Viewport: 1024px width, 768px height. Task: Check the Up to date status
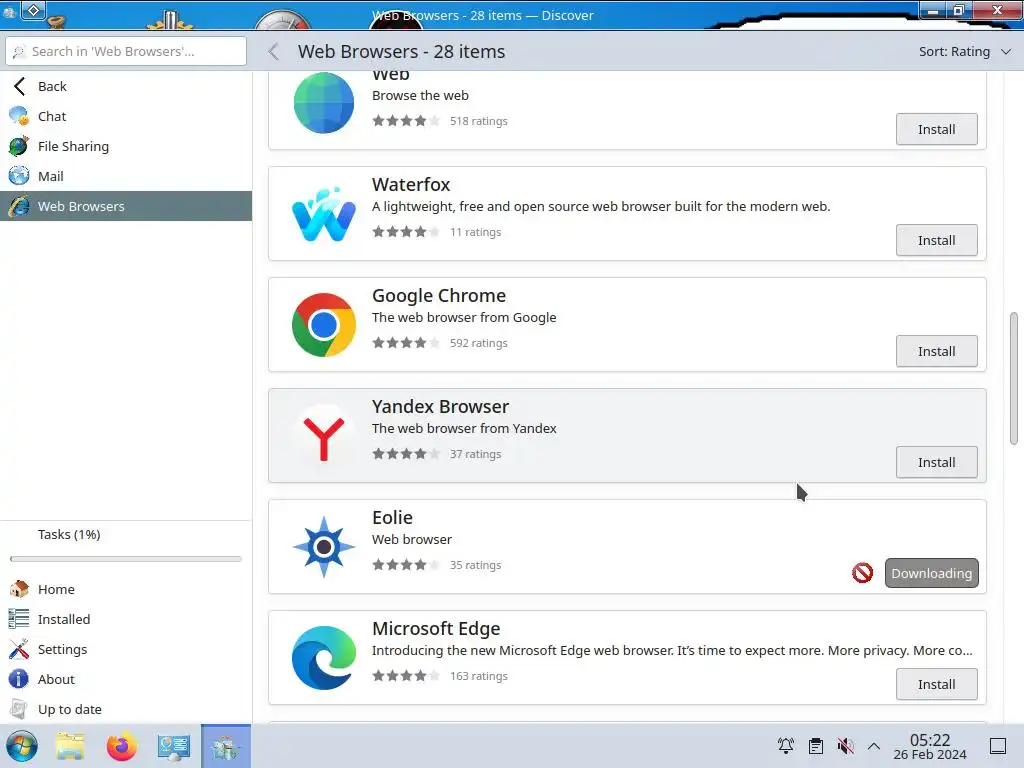tap(126, 709)
